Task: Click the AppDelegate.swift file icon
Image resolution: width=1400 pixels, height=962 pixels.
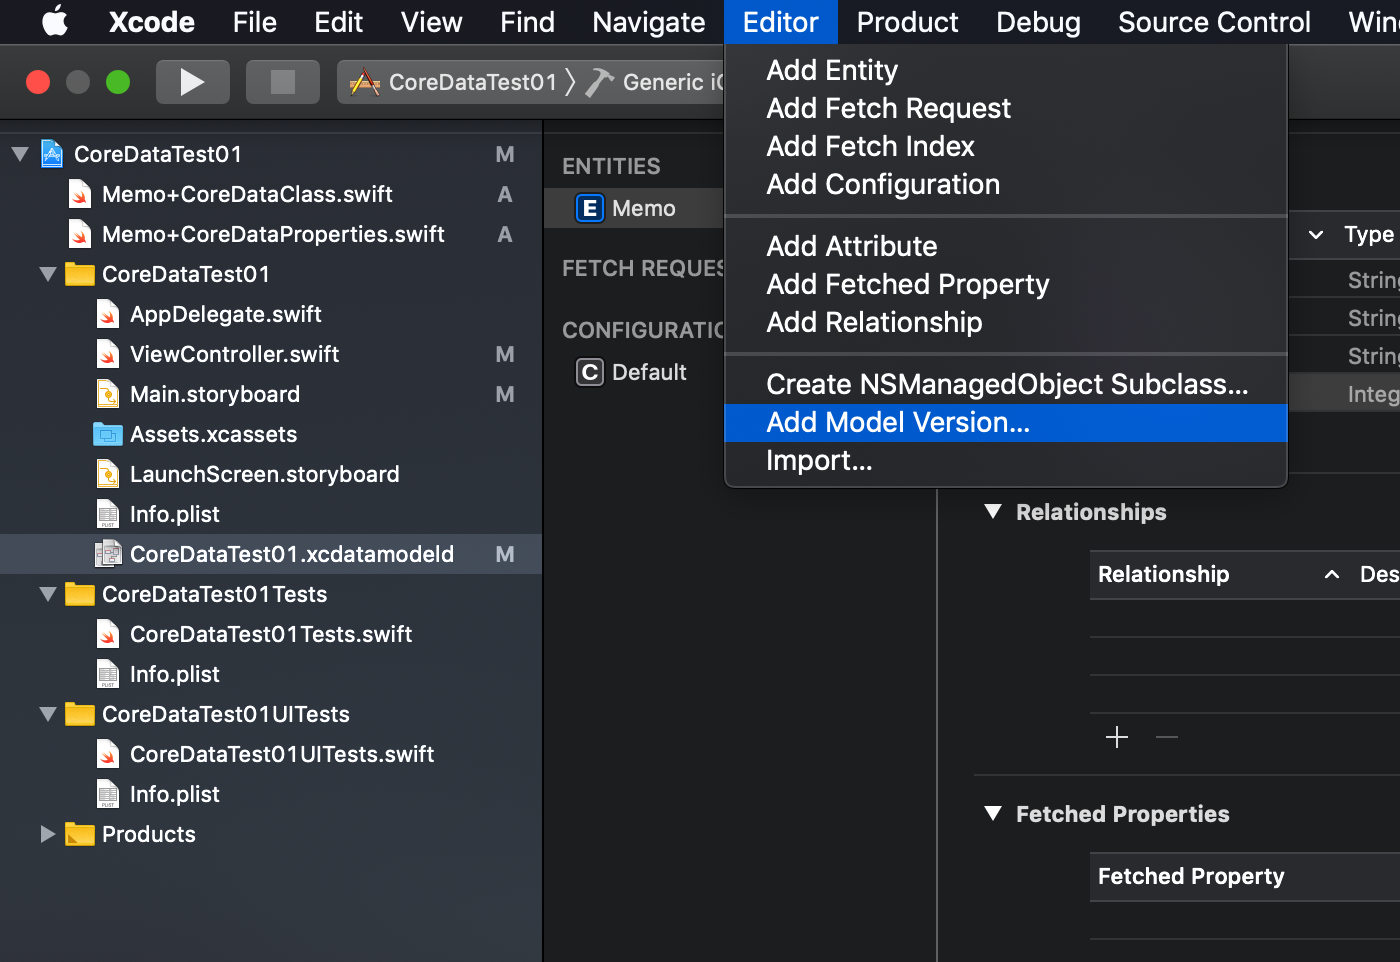Action: (x=108, y=314)
